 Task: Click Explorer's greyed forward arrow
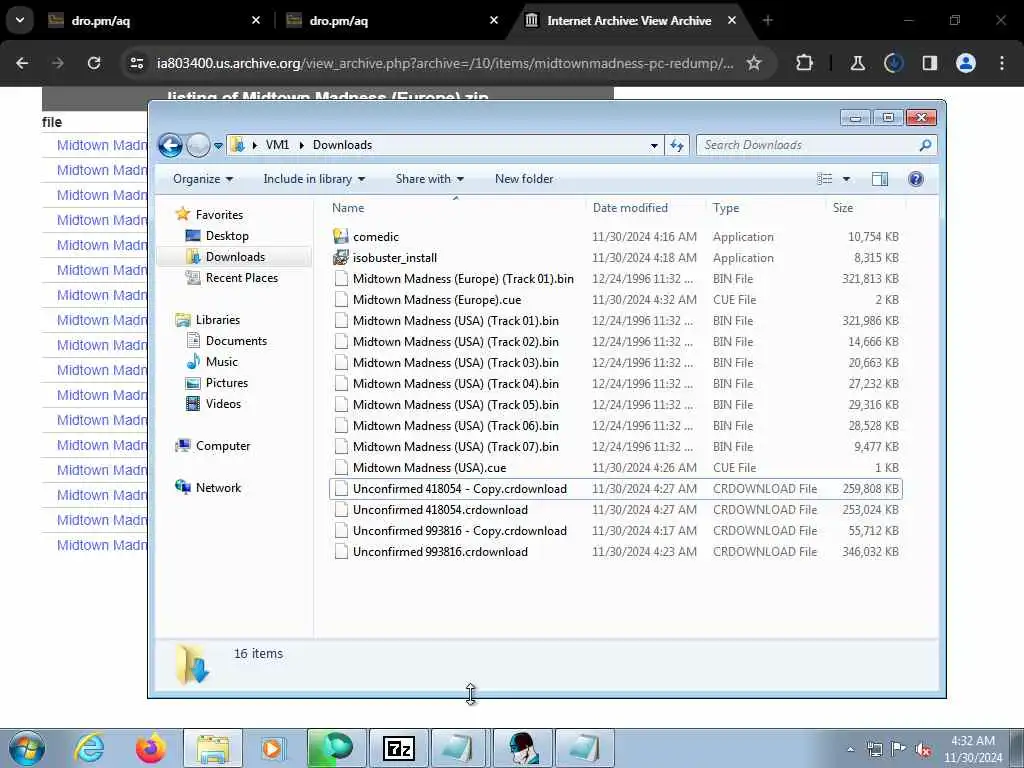[x=198, y=145]
